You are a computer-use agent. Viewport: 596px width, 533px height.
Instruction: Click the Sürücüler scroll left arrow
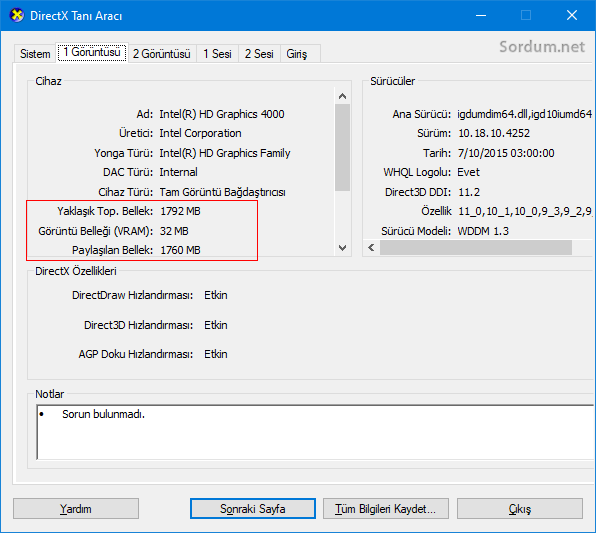[372, 248]
